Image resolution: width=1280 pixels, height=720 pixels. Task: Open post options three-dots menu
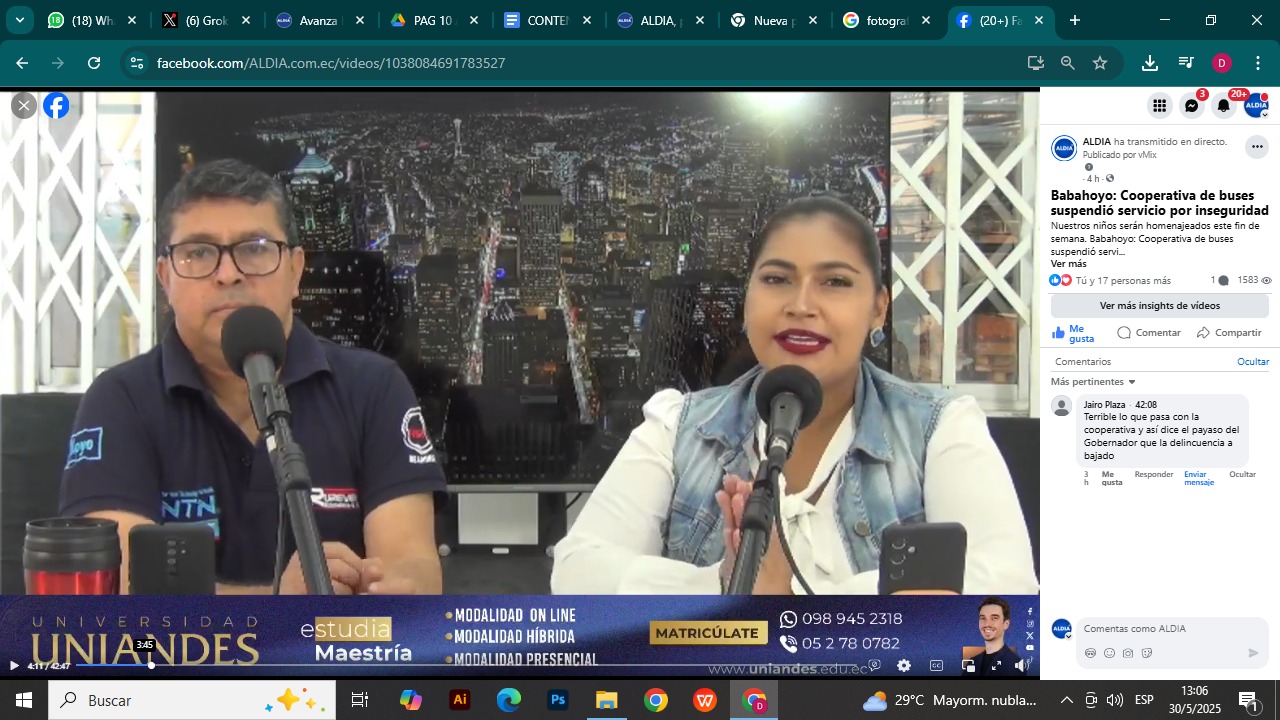click(x=1256, y=147)
